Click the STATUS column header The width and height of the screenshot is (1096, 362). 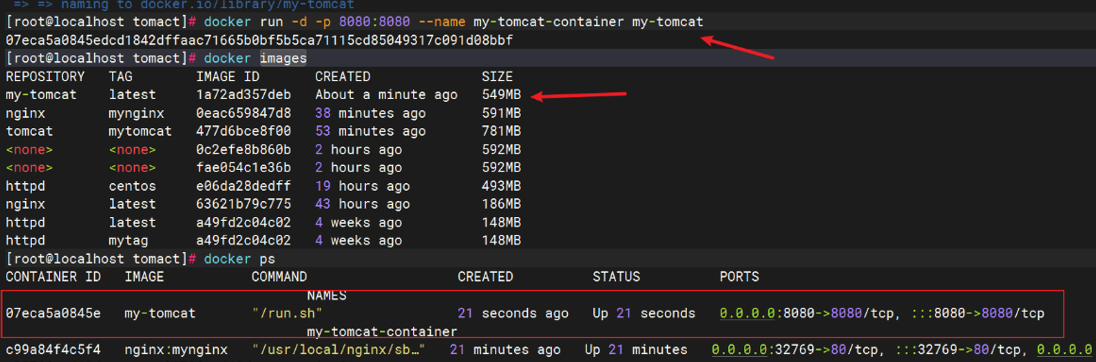point(616,277)
